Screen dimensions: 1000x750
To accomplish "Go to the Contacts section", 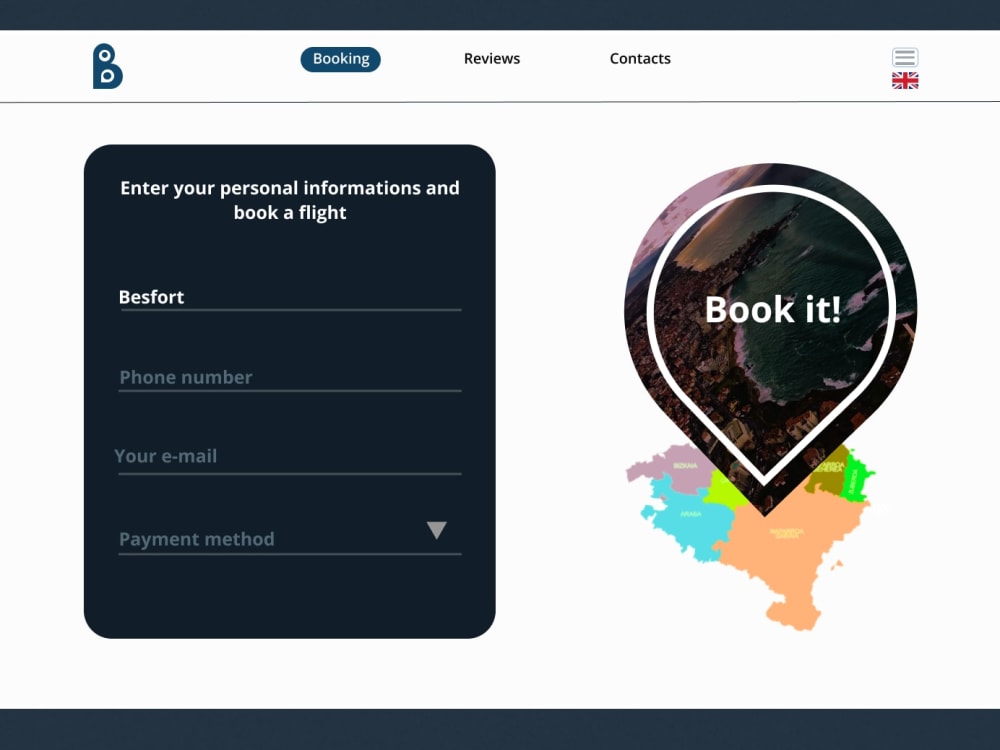I will click(x=640, y=58).
